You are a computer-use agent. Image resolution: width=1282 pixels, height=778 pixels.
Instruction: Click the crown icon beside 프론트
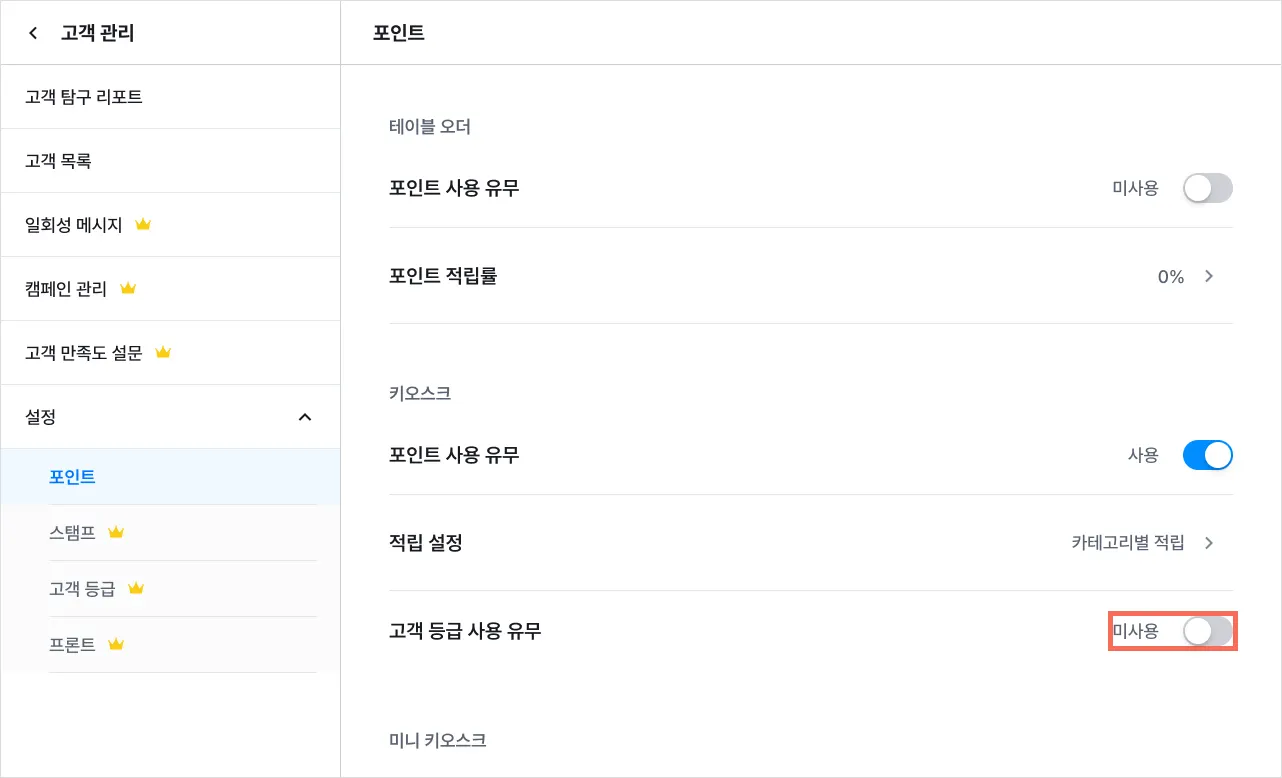tap(116, 645)
